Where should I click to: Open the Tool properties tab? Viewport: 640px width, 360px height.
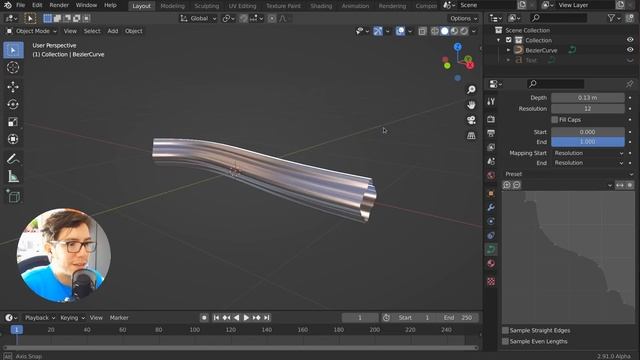coord(491,102)
